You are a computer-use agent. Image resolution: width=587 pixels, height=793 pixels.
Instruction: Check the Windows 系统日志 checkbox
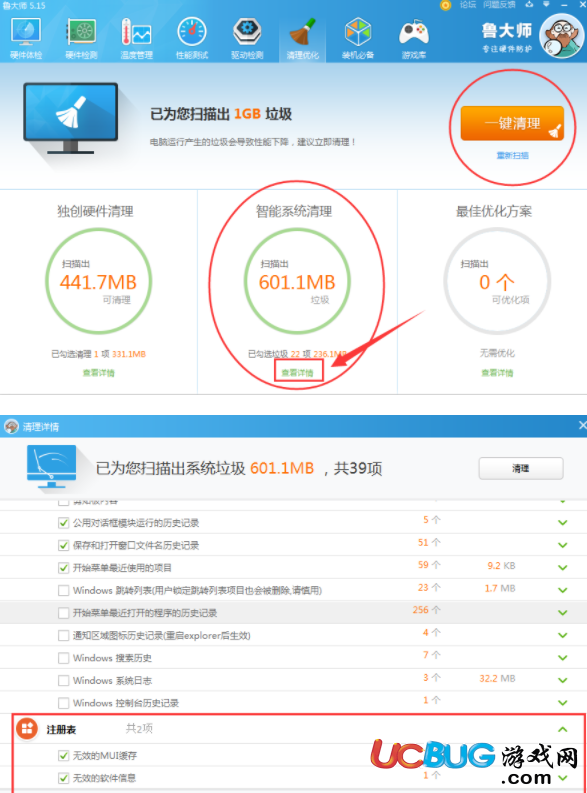coord(63,681)
